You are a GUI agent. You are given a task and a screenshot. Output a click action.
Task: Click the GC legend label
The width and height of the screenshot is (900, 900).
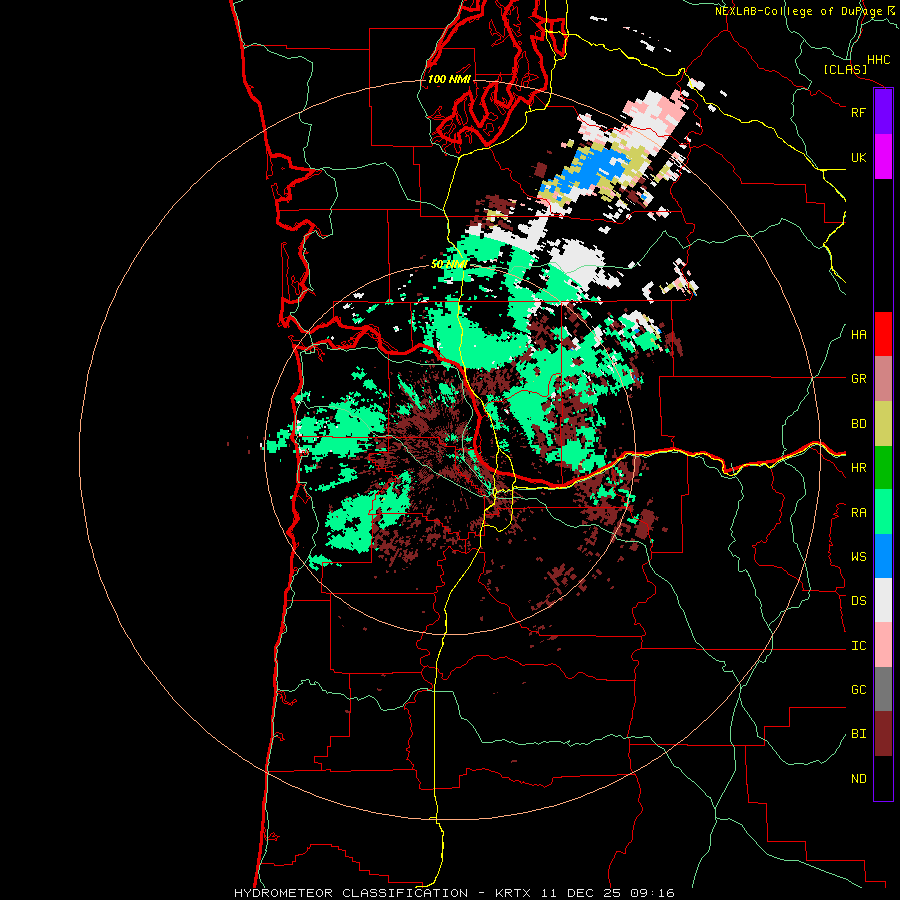click(x=858, y=690)
